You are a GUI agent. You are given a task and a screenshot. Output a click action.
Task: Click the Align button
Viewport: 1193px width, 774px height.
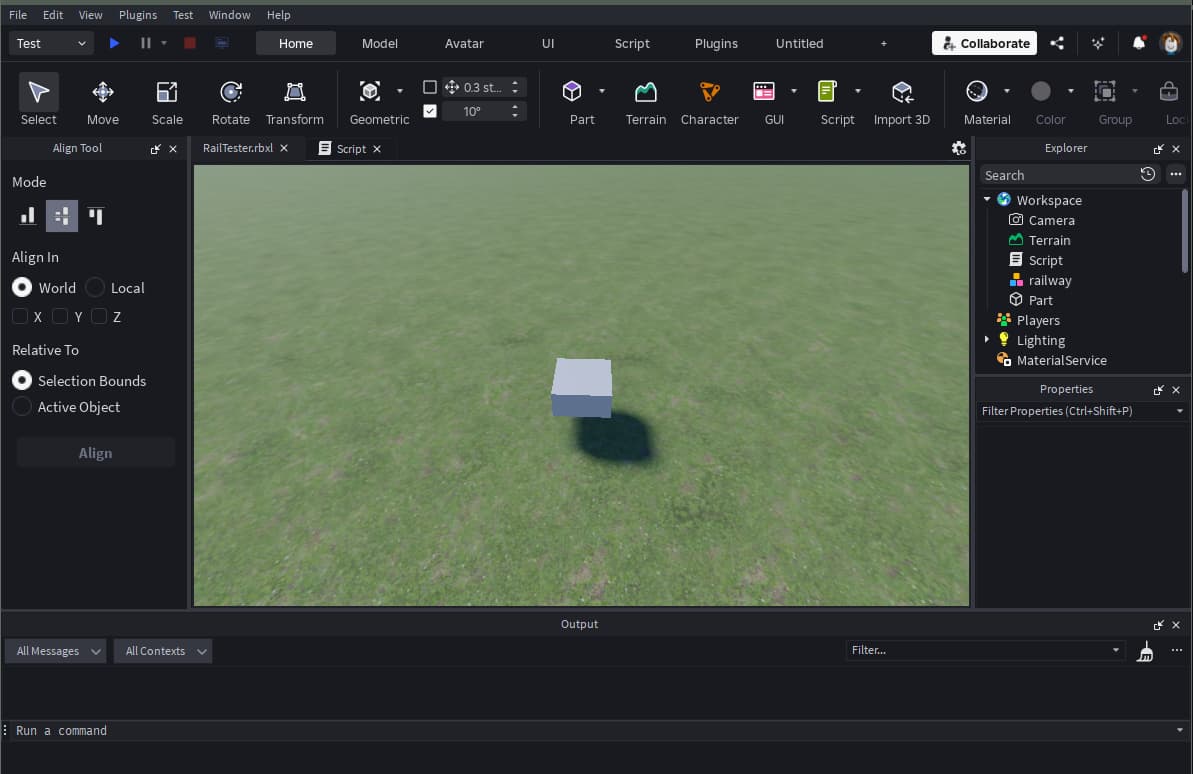tap(95, 453)
